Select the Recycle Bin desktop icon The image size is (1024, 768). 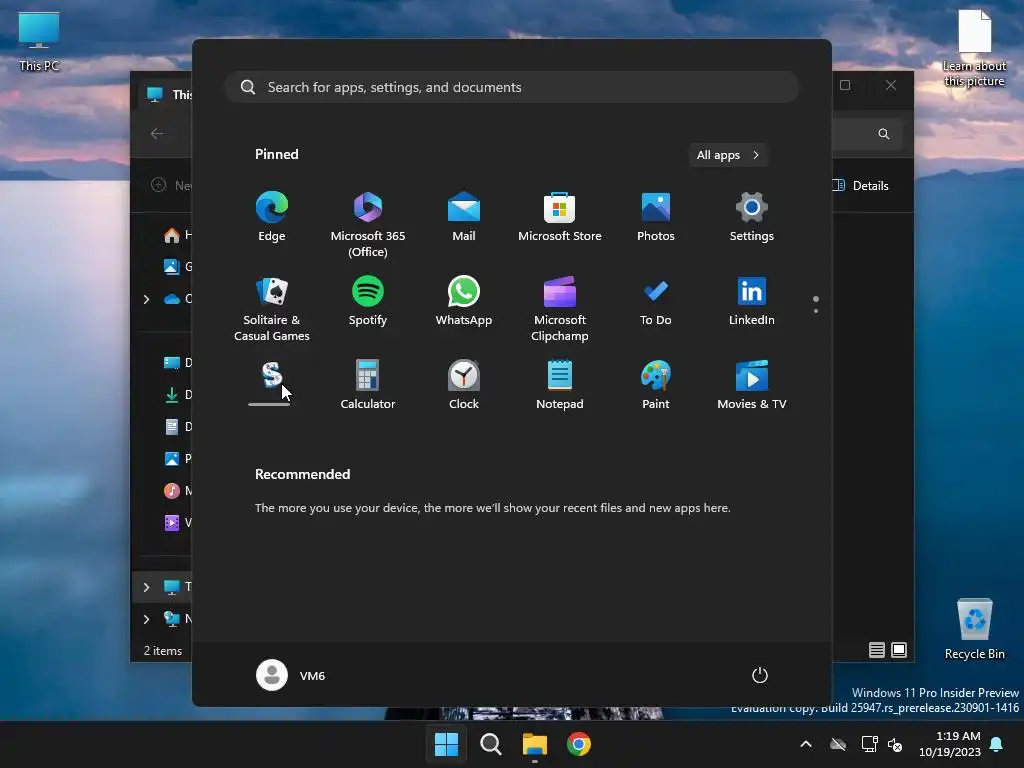click(x=974, y=629)
